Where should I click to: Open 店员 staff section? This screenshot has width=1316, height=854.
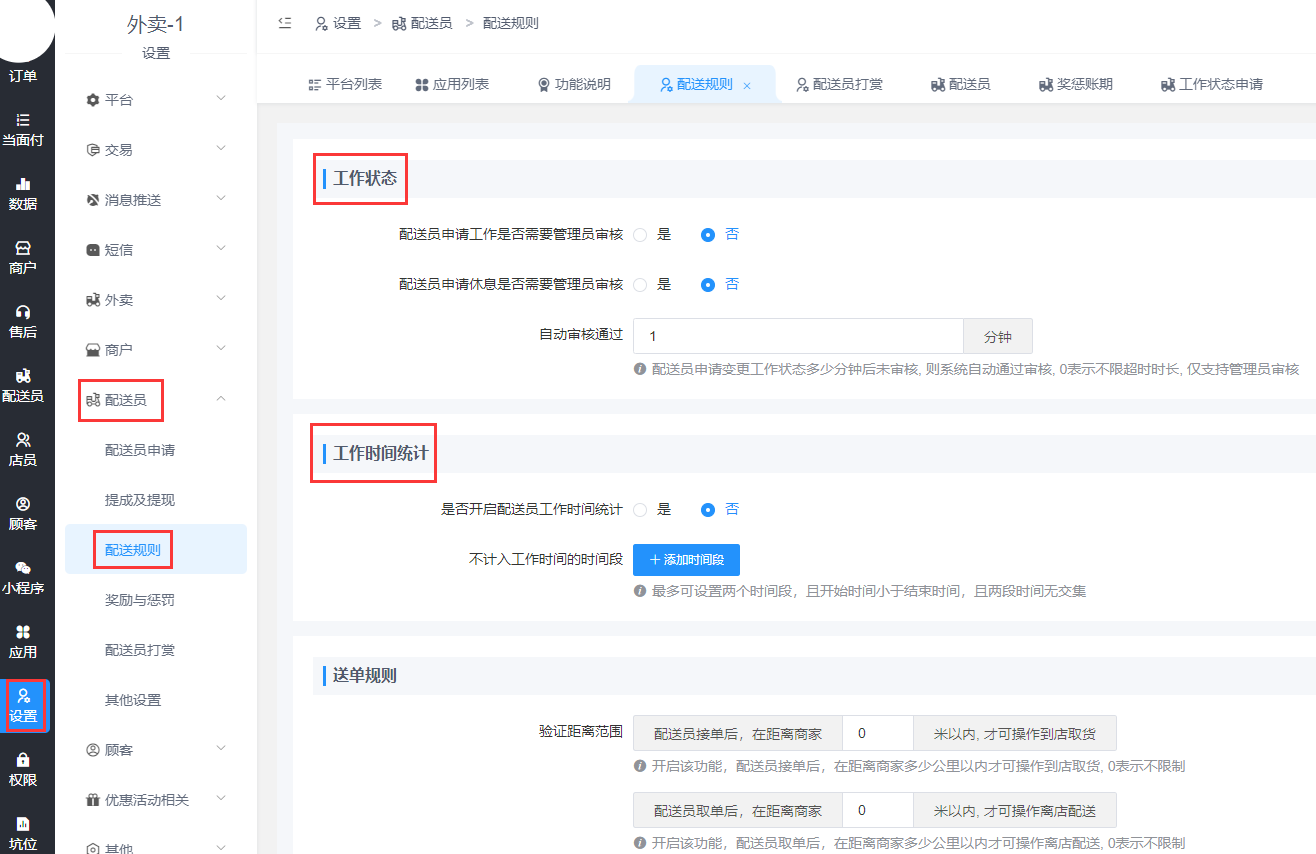23,450
